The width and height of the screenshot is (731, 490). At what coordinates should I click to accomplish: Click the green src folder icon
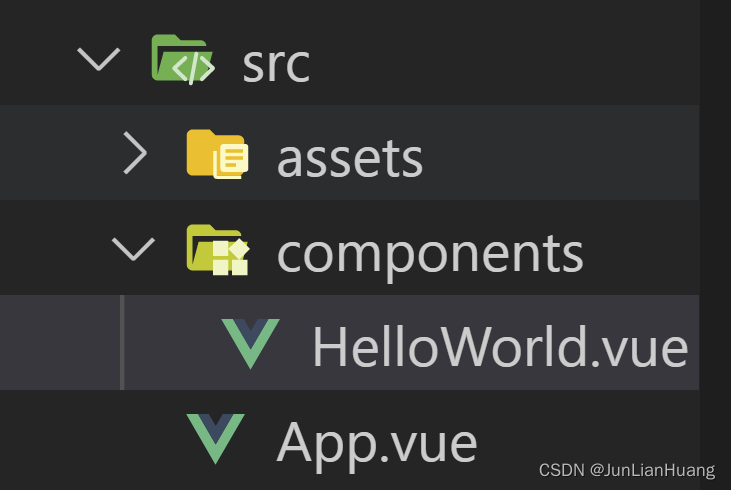pyautogui.click(x=181, y=60)
